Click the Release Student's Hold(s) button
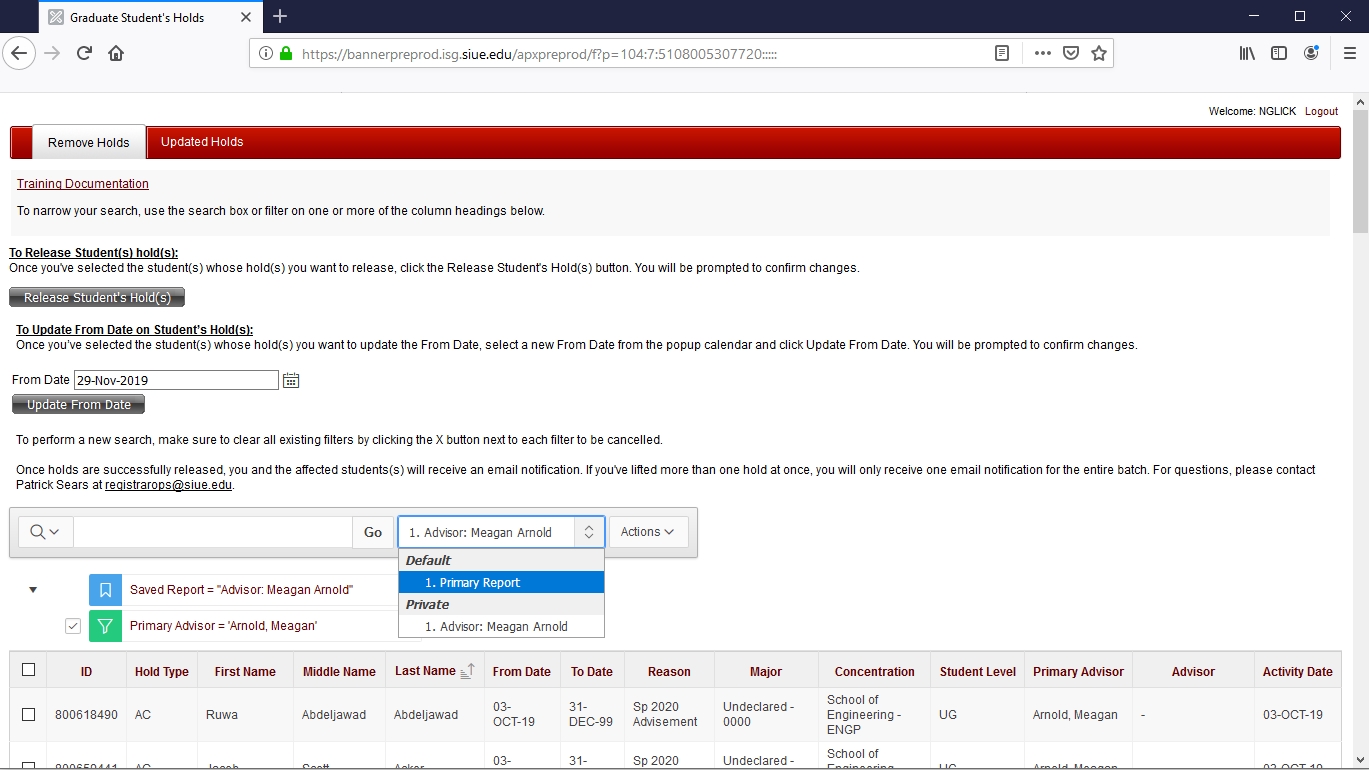Screen dimensions: 1369x770 pyautogui.click(x=97, y=298)
